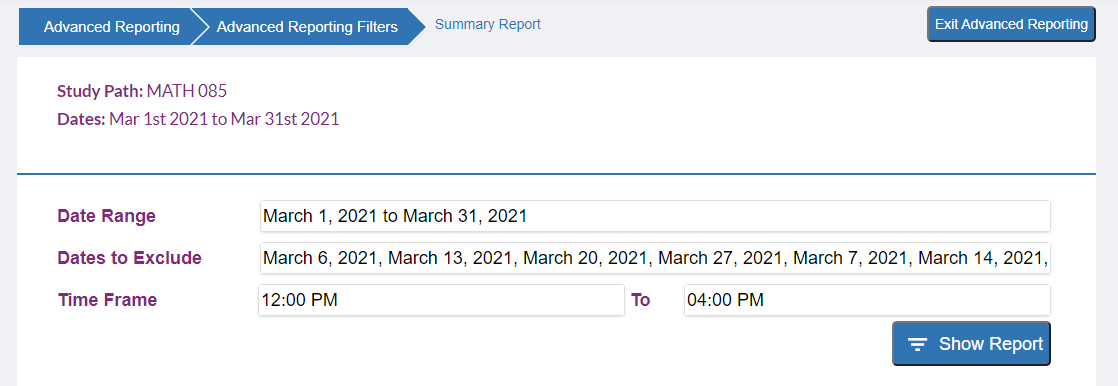Click the Study Path label
Screen dimensions: 1118x386
101,91
